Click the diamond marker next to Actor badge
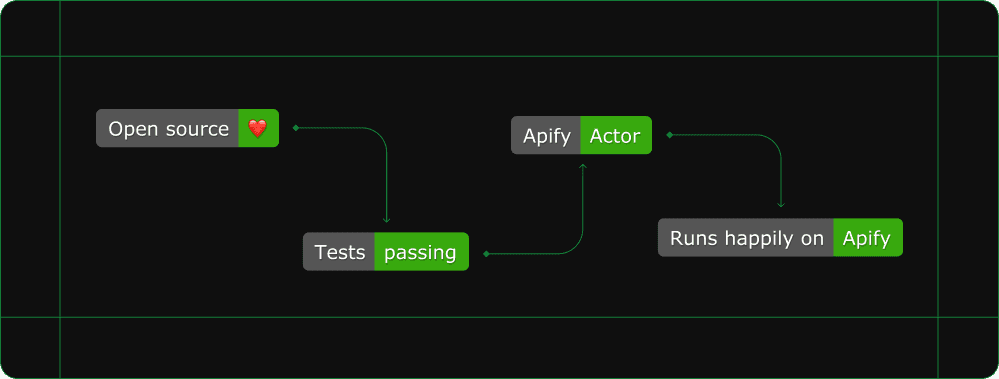The height and width of the screenshot is (379, 999). (669, 134)
